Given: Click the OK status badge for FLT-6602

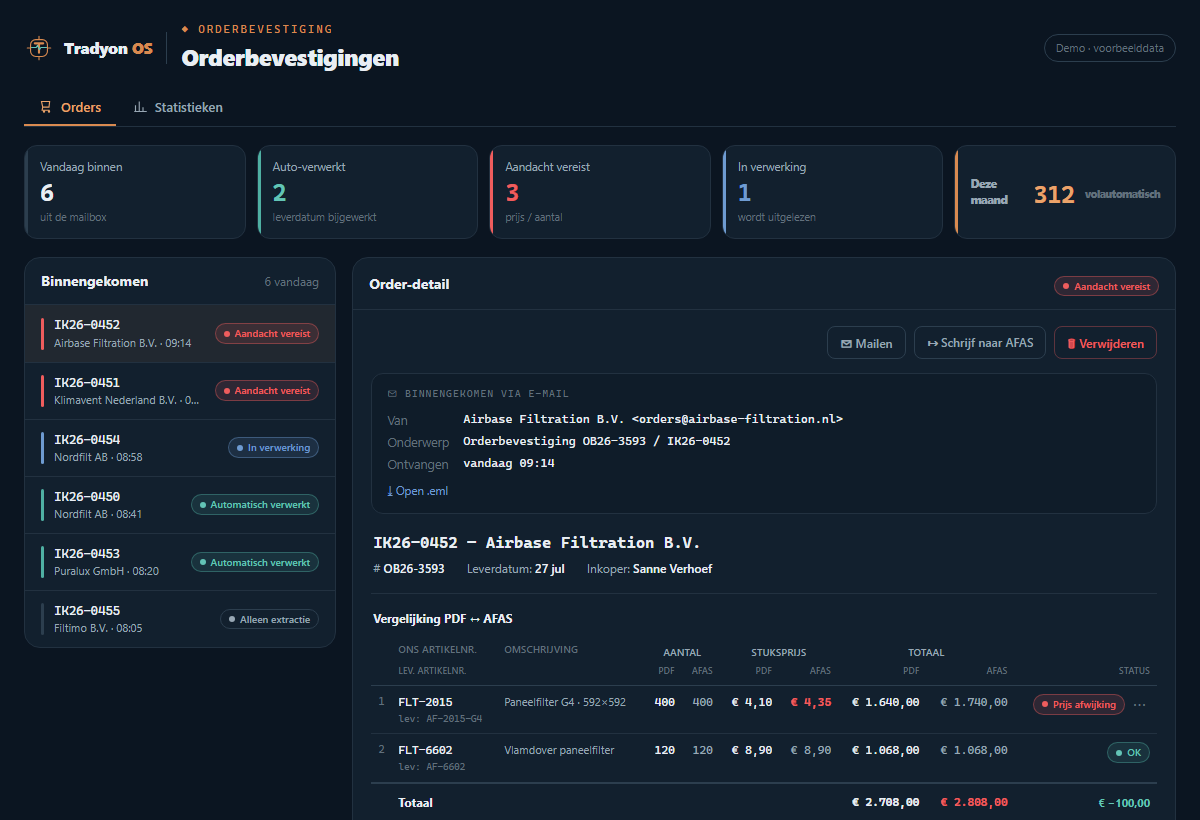Looking at the screenshot, I should click(x=1128, y=753).
